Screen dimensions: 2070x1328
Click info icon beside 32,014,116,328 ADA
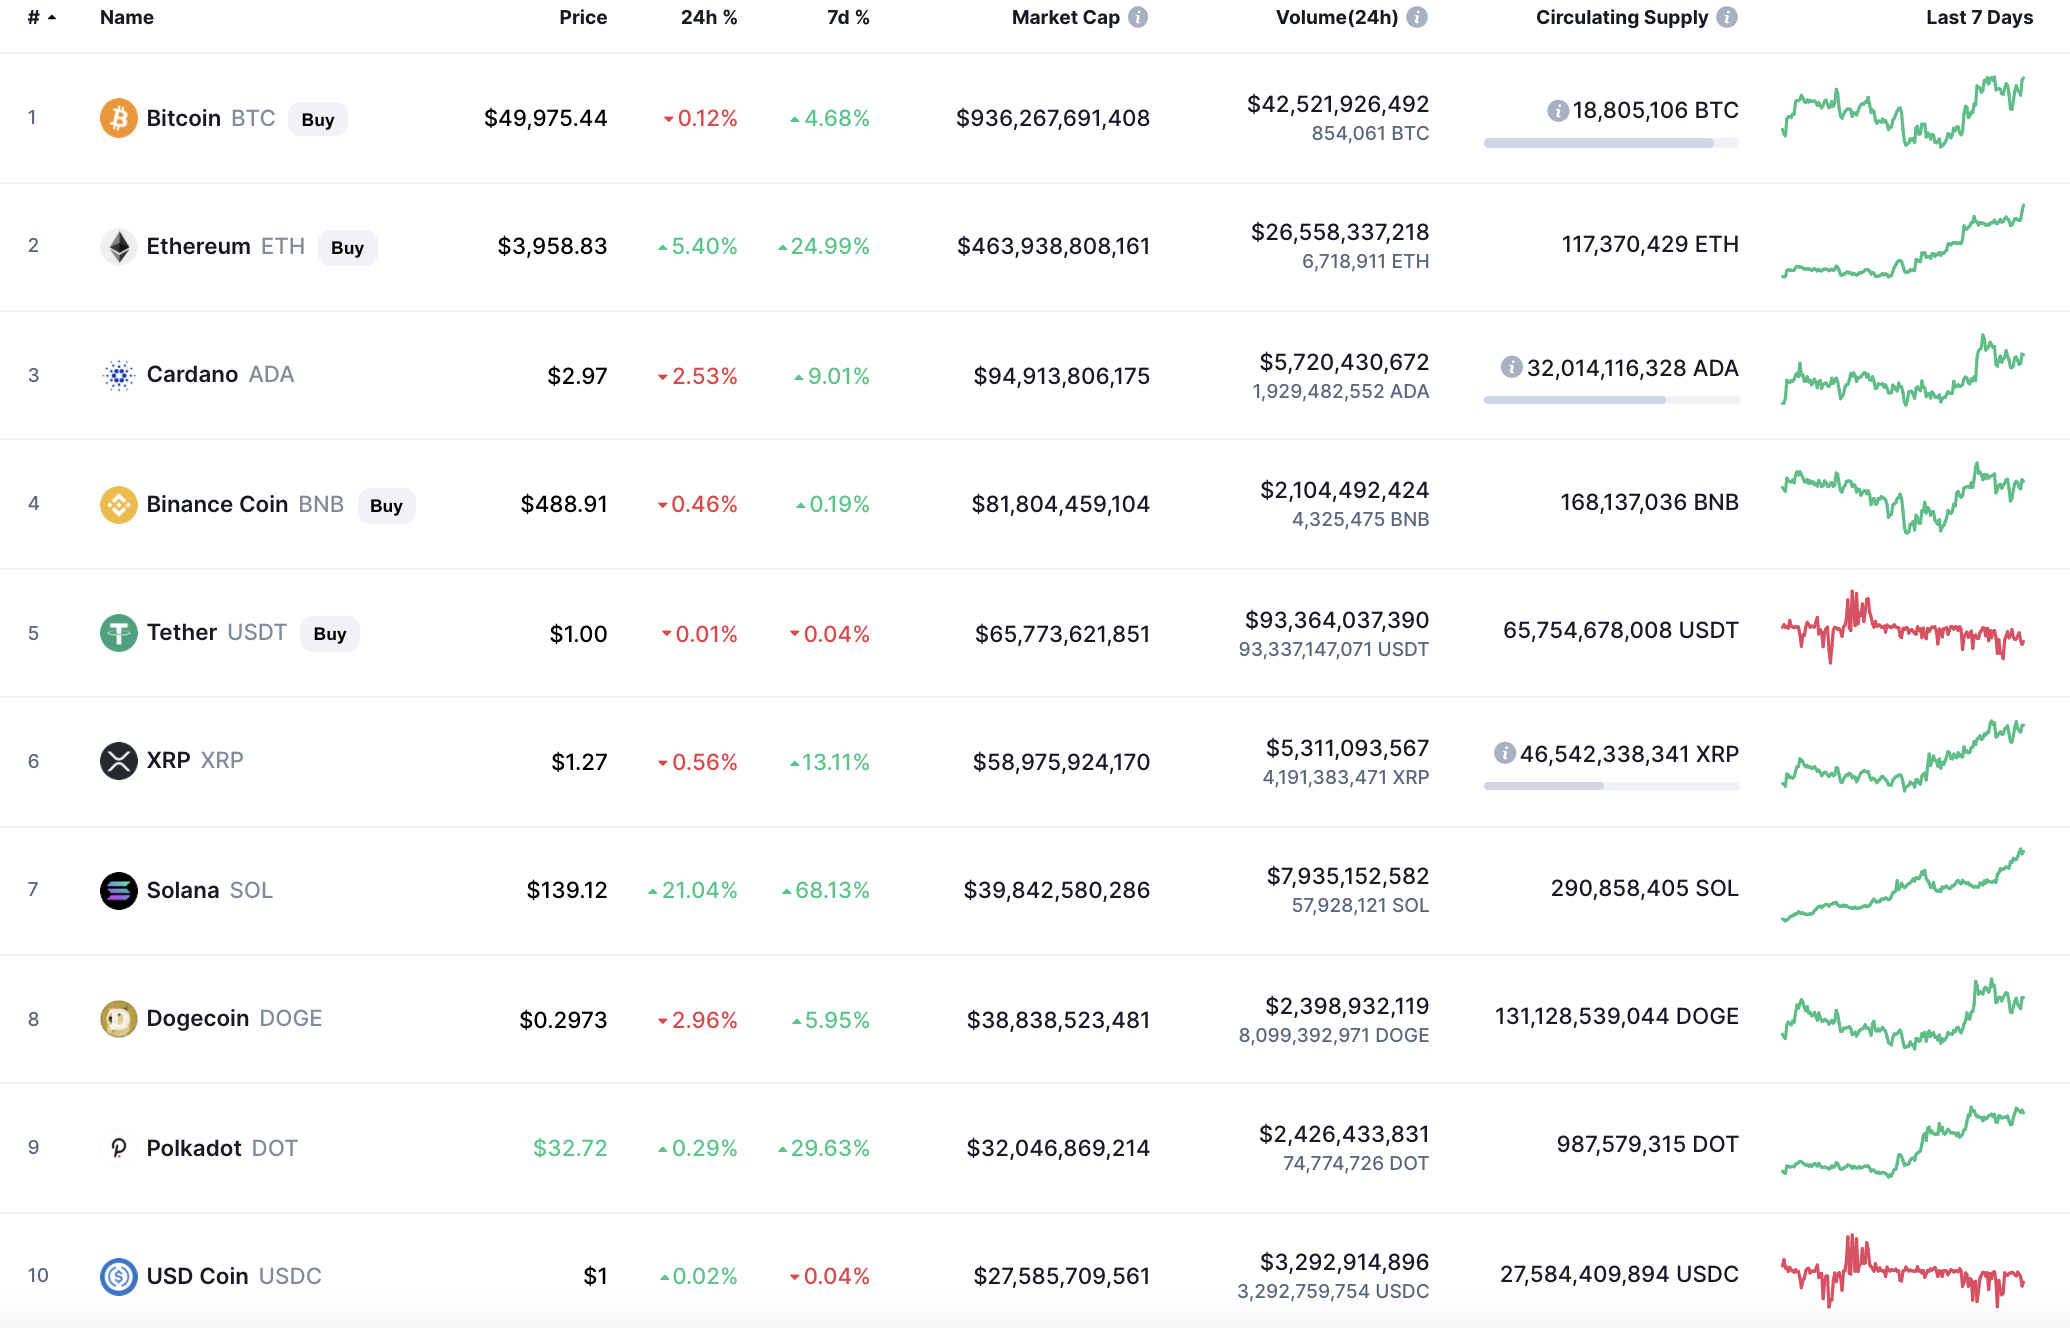pyautogui.click(x=1511, y=368)
